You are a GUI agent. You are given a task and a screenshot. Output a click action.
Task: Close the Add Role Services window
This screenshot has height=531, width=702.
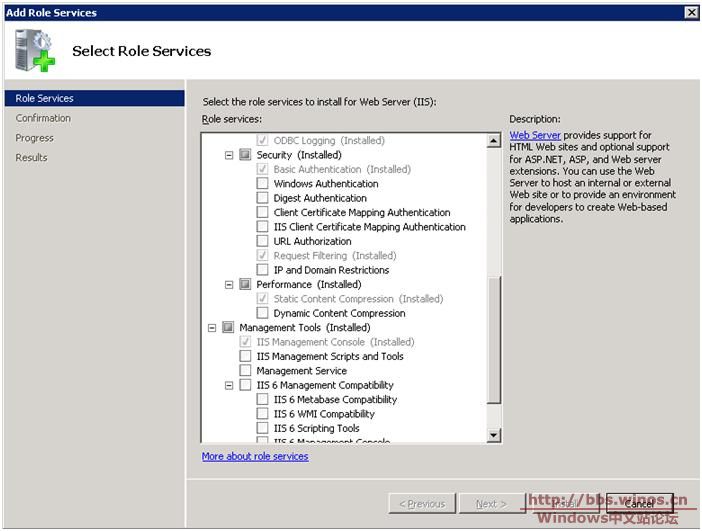click(692, 12)
